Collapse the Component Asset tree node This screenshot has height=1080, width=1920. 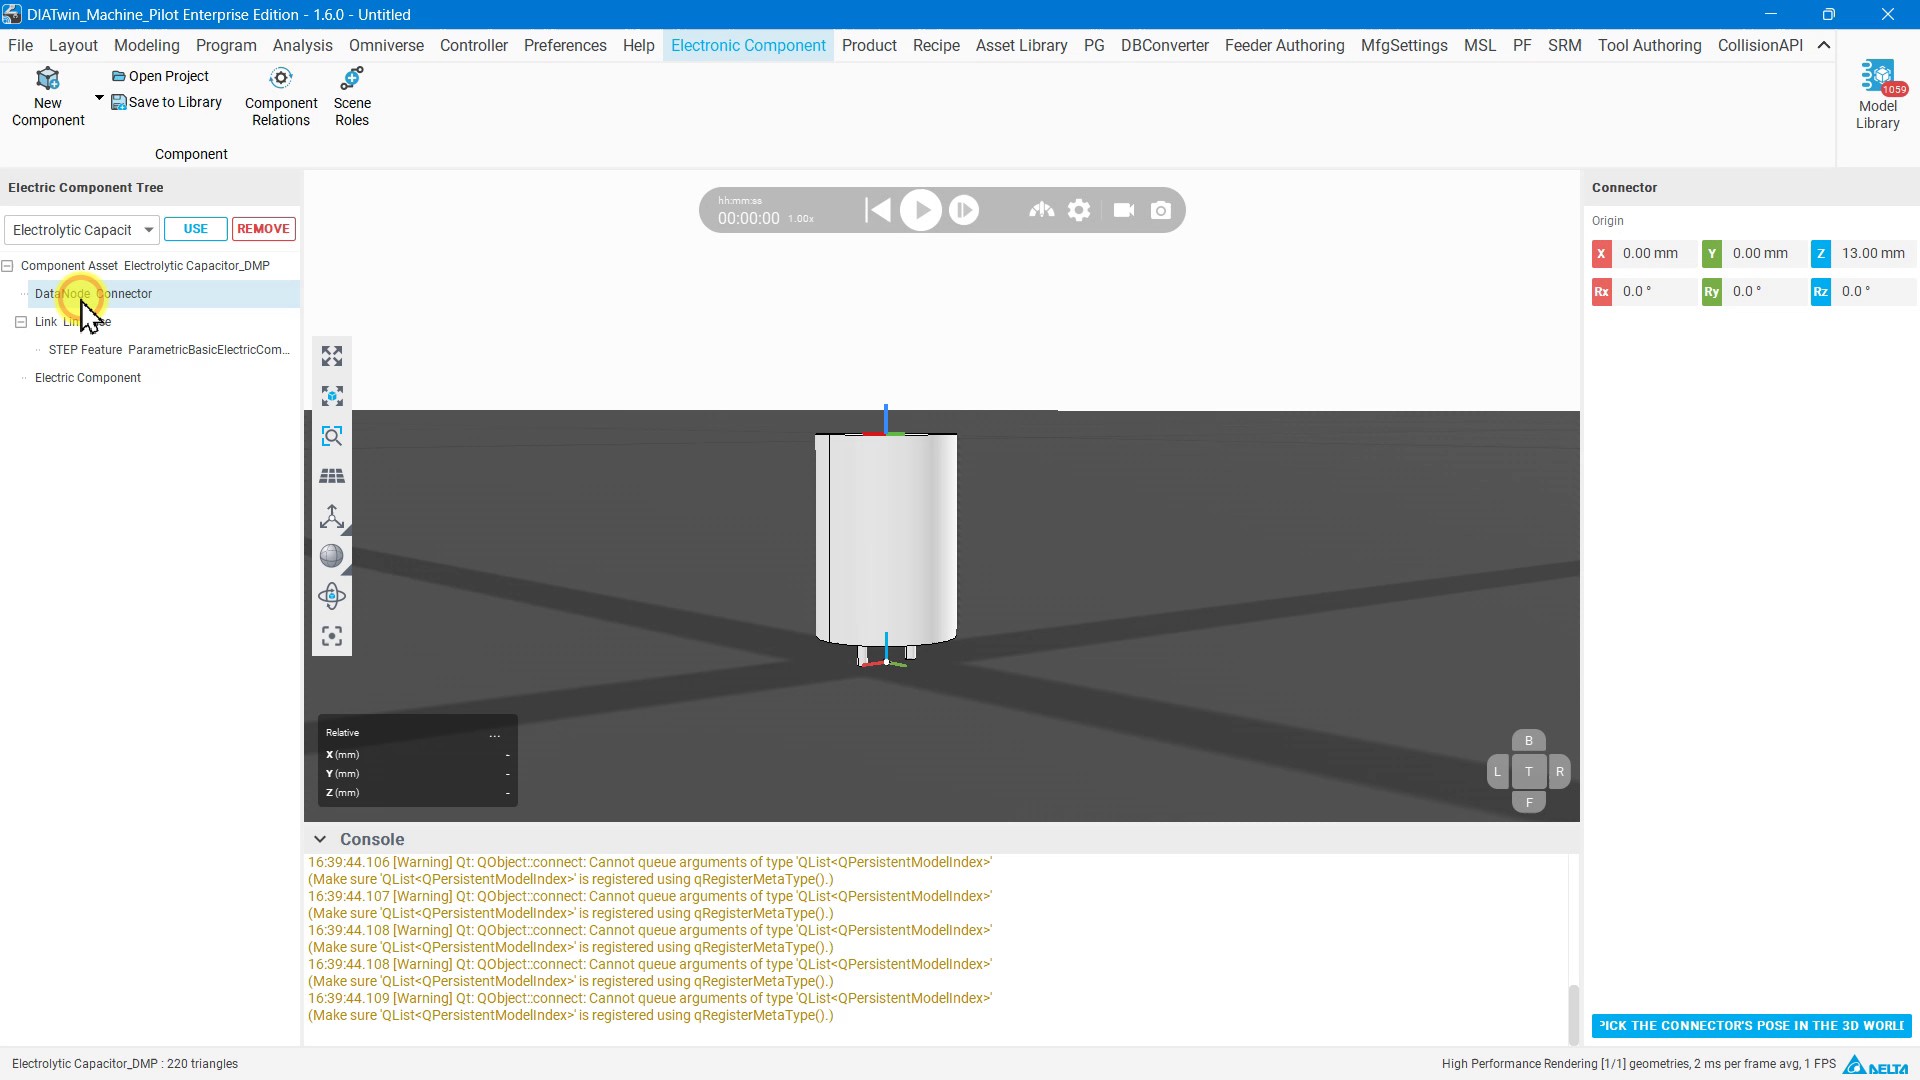[8, 266]
